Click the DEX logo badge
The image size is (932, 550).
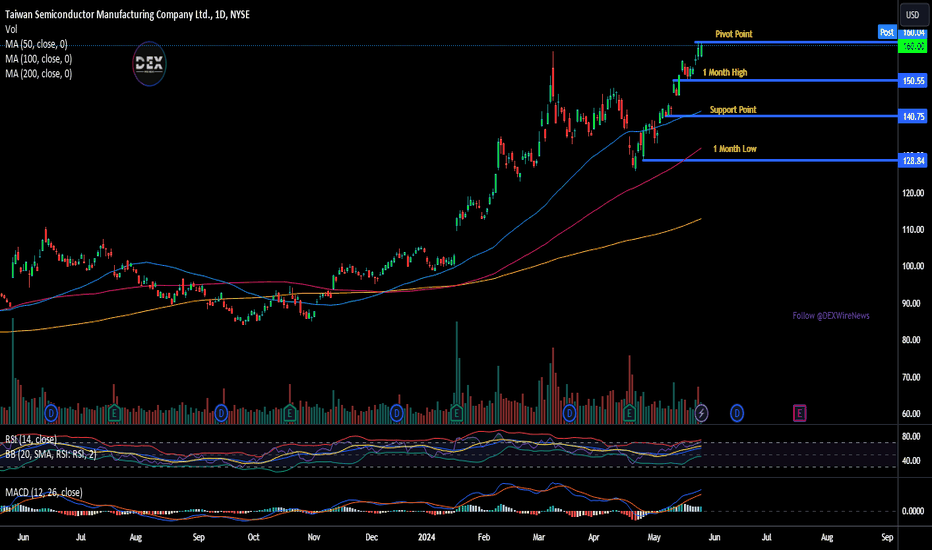point(149,64)
